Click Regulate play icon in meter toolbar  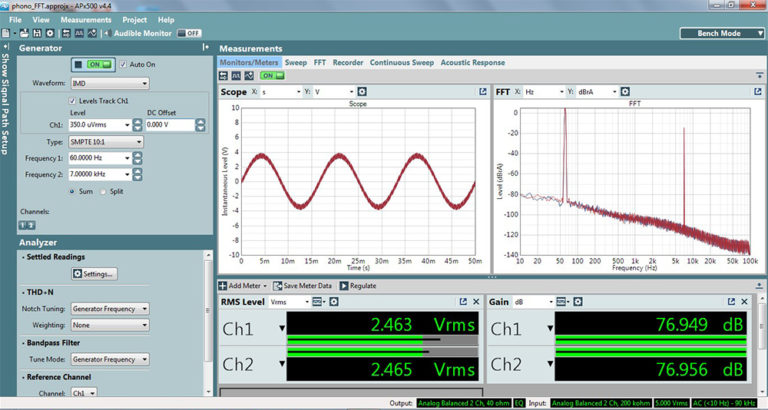[344, 286]
